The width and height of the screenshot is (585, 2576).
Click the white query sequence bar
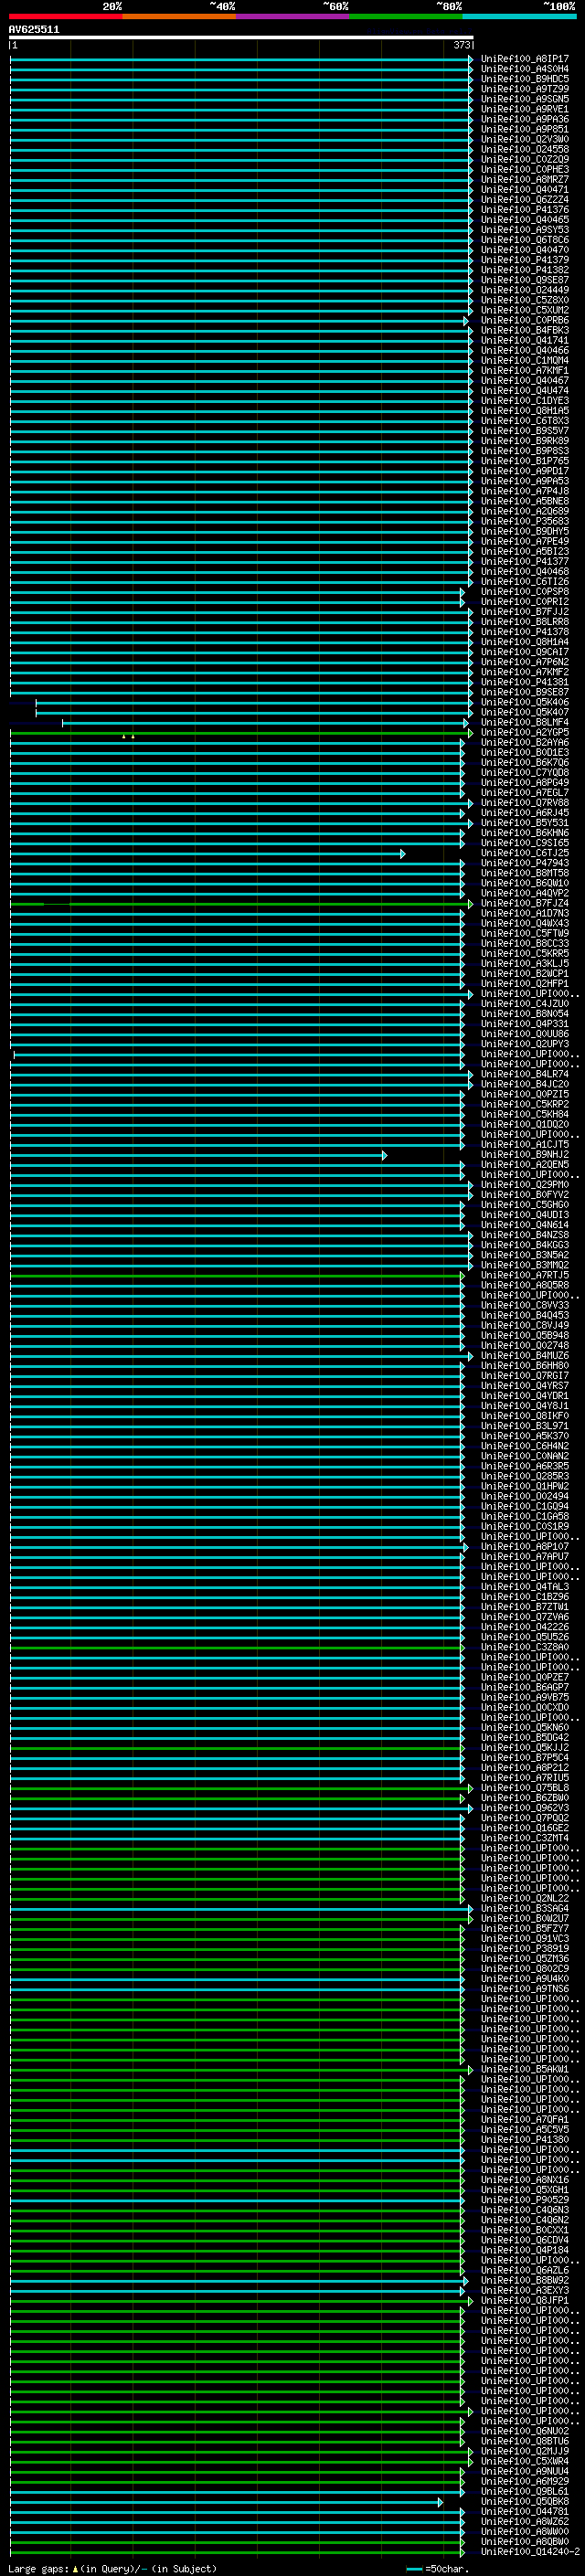[x=241, y=38]
